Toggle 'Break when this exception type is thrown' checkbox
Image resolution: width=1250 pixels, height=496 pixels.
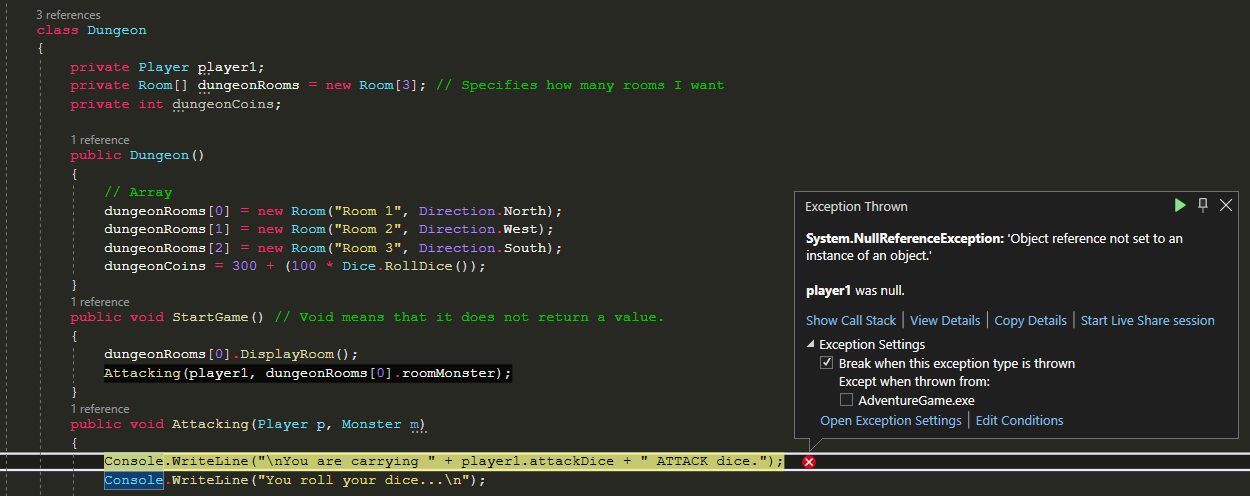click(x=827, y=363)
